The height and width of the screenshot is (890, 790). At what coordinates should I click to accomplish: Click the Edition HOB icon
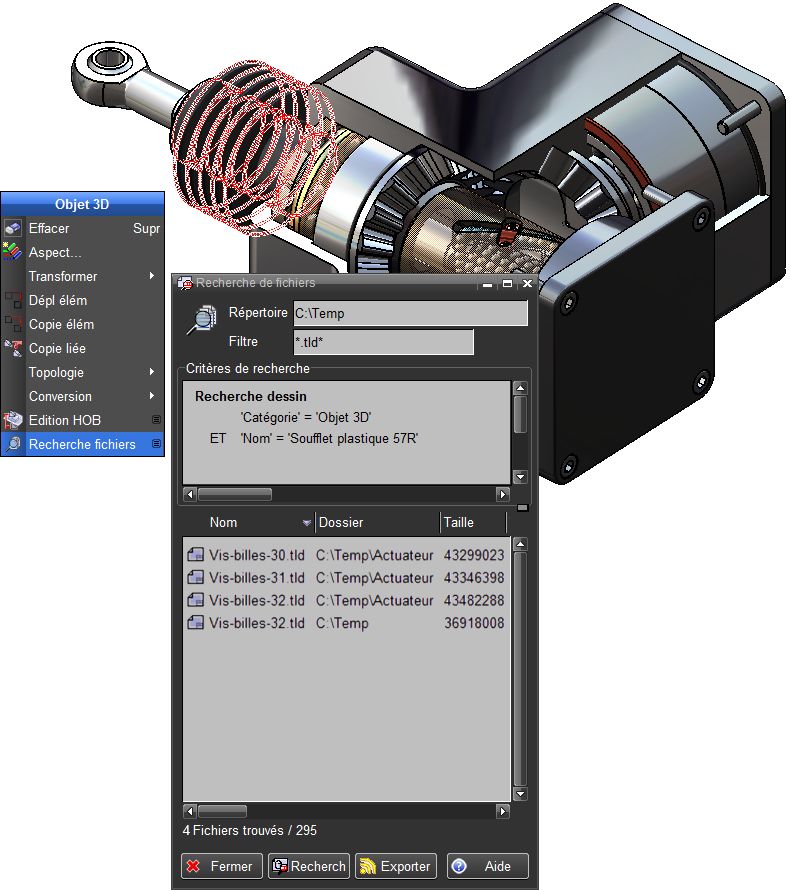[x=13, y=420]
